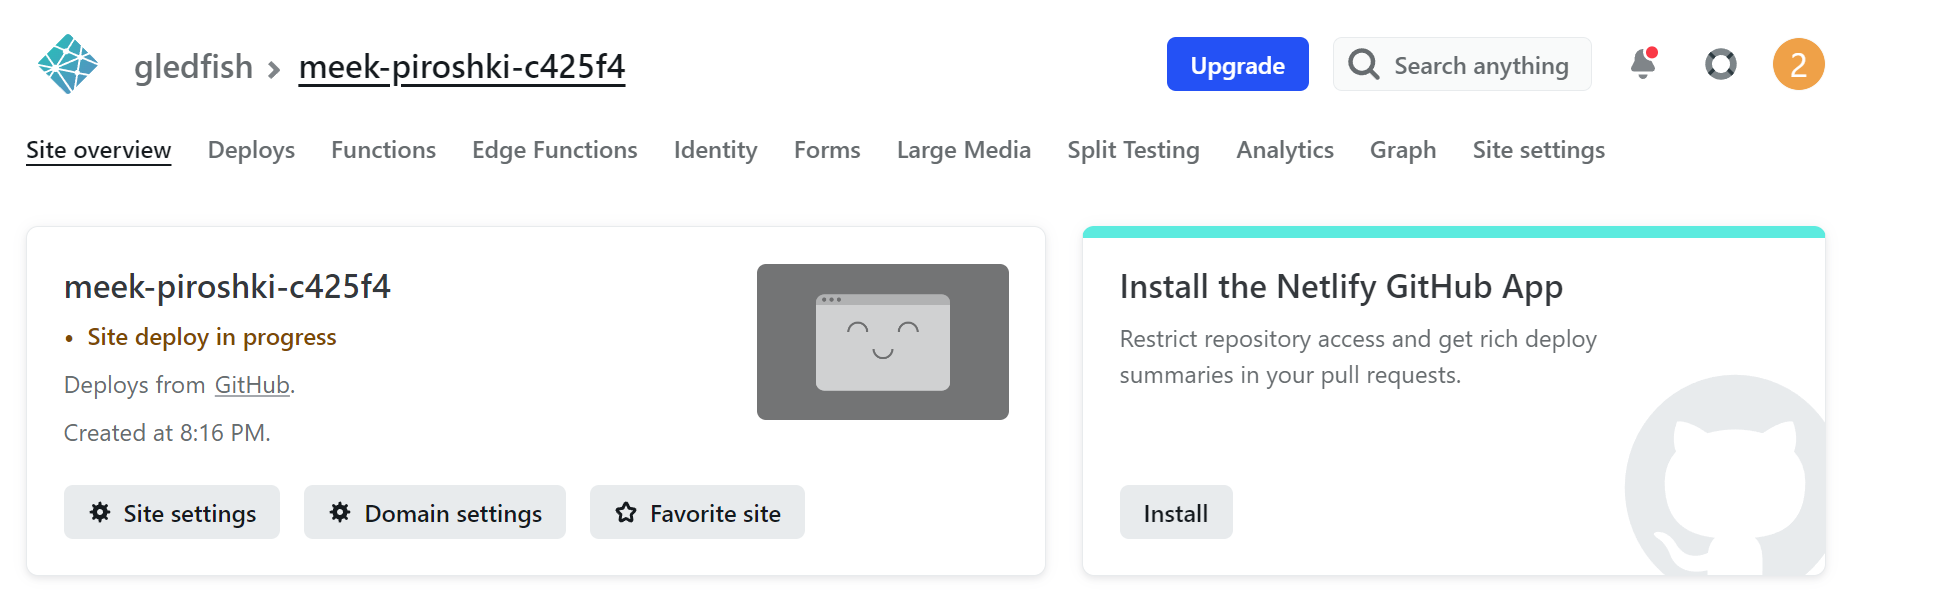Click the Netlify logo icon
The height and width of the screenshot is (598, 1956).
[x=68, y=64]
